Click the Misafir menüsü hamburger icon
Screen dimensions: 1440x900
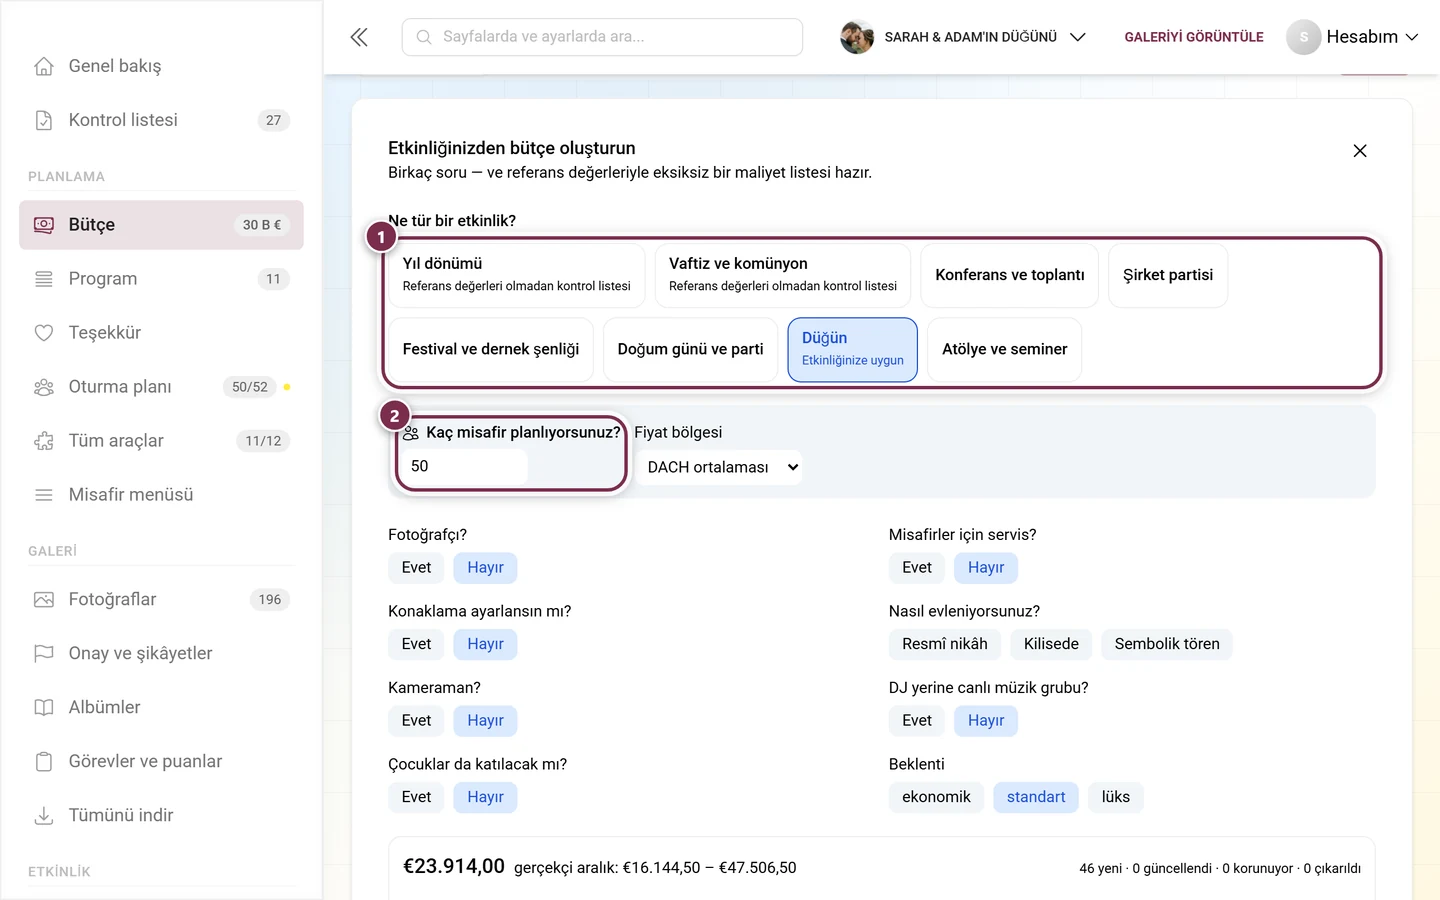(x=44, y=495)
